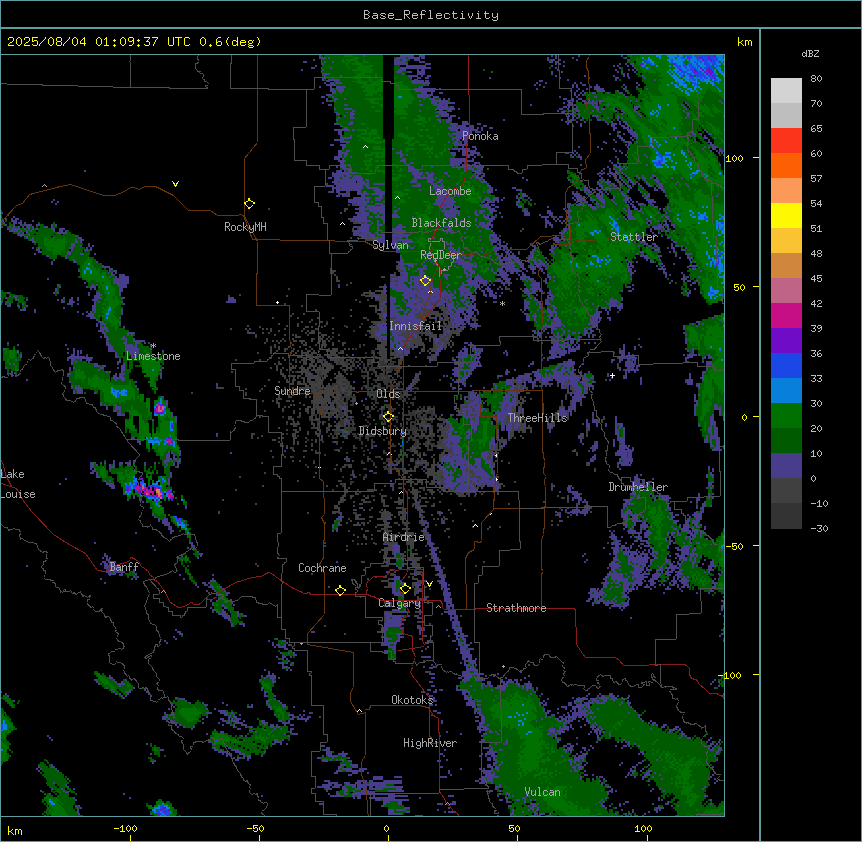Click the Sylvan label
862x842 pixels.
pos(390,245)
